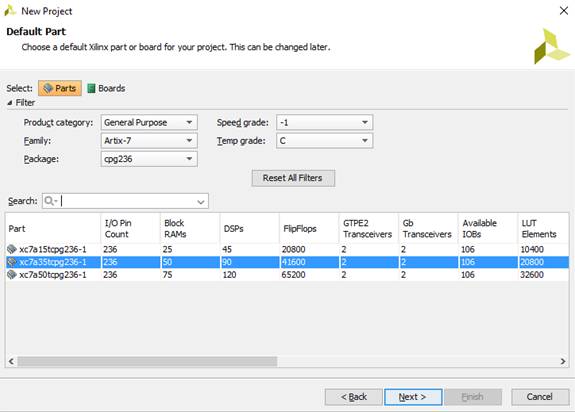The height and width of the screenshot is (412, 575).
Task: Click the scroll right arrow
Action: [x=563, y=361]
